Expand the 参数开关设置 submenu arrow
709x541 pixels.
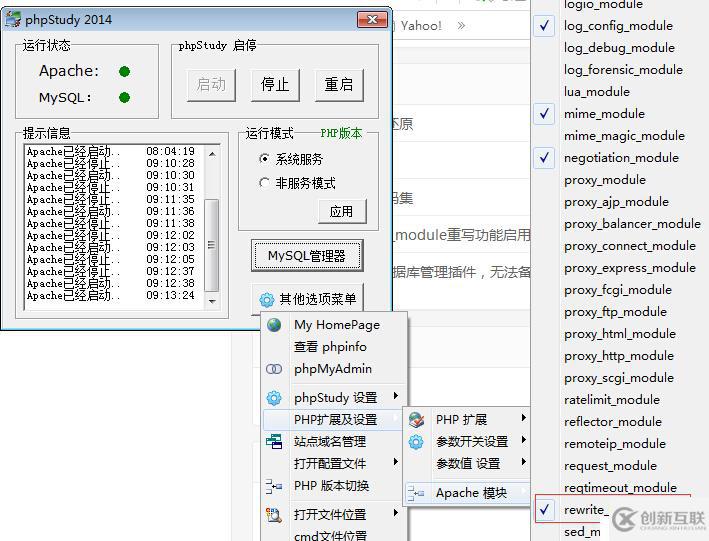524,439
